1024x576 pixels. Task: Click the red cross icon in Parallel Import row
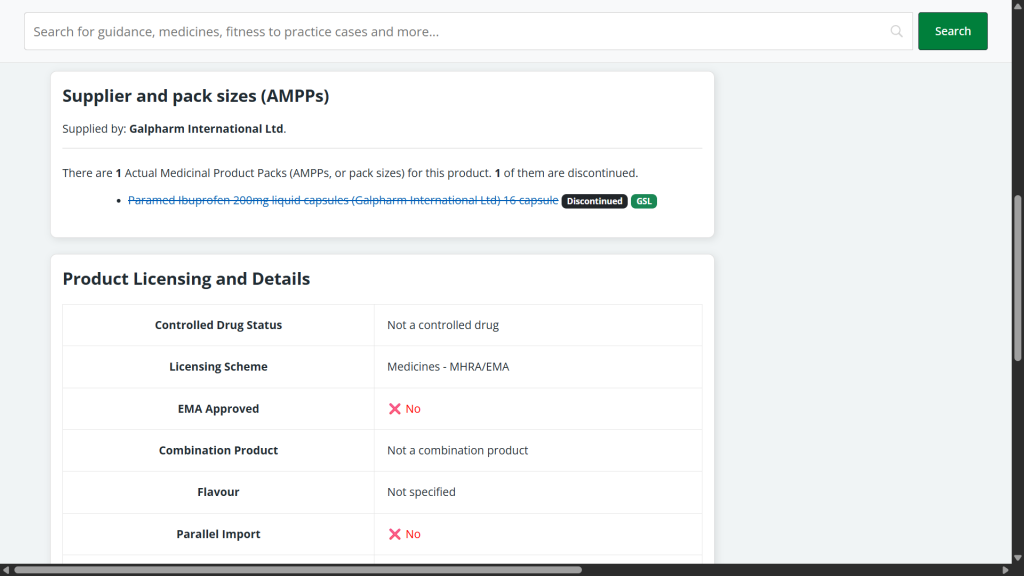395,534
